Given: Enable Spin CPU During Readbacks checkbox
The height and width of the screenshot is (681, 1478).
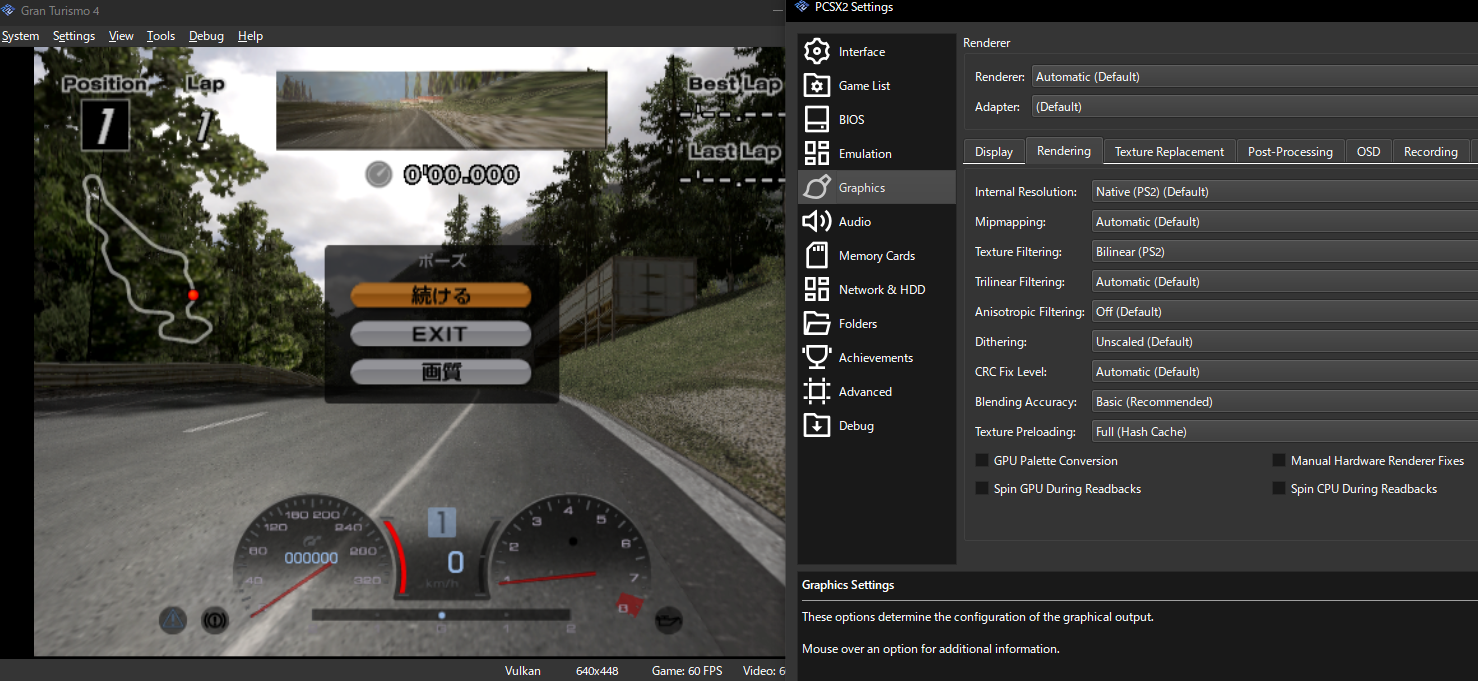Looking at the screenshot, I should [1279, 489].
